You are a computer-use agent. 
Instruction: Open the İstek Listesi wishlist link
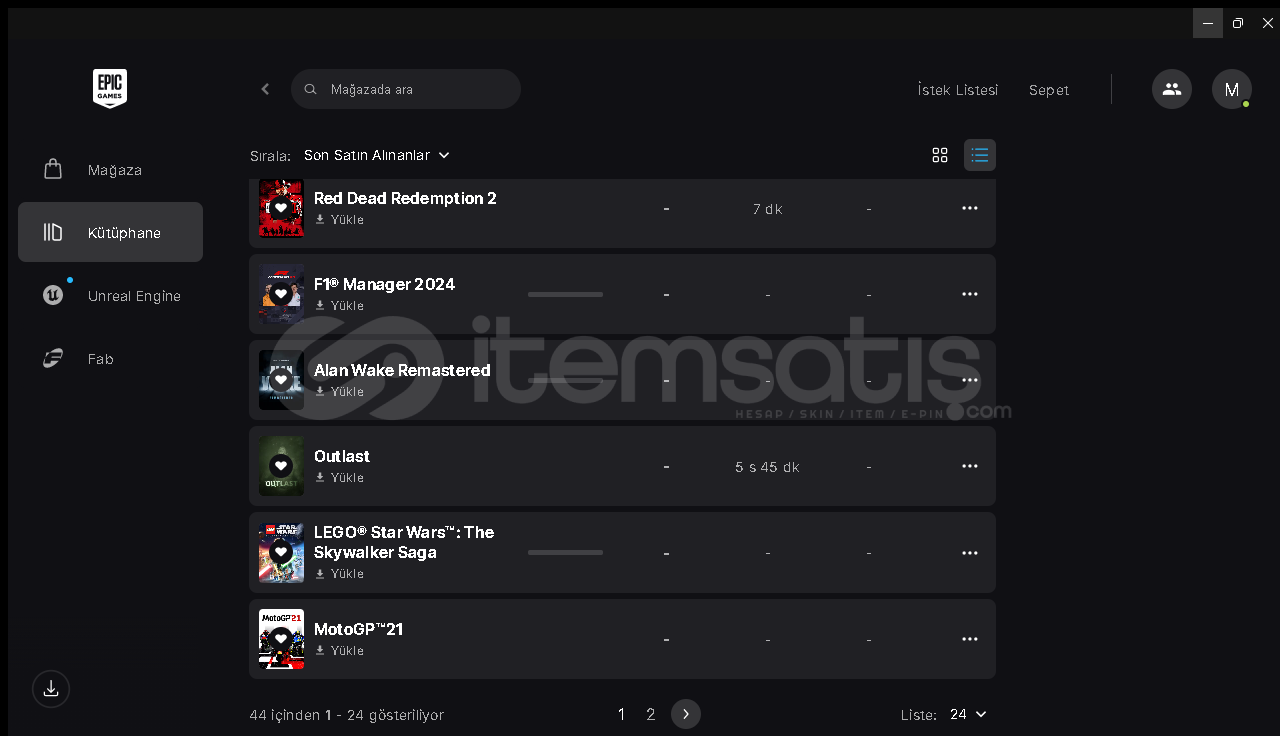tap(957, 90)
